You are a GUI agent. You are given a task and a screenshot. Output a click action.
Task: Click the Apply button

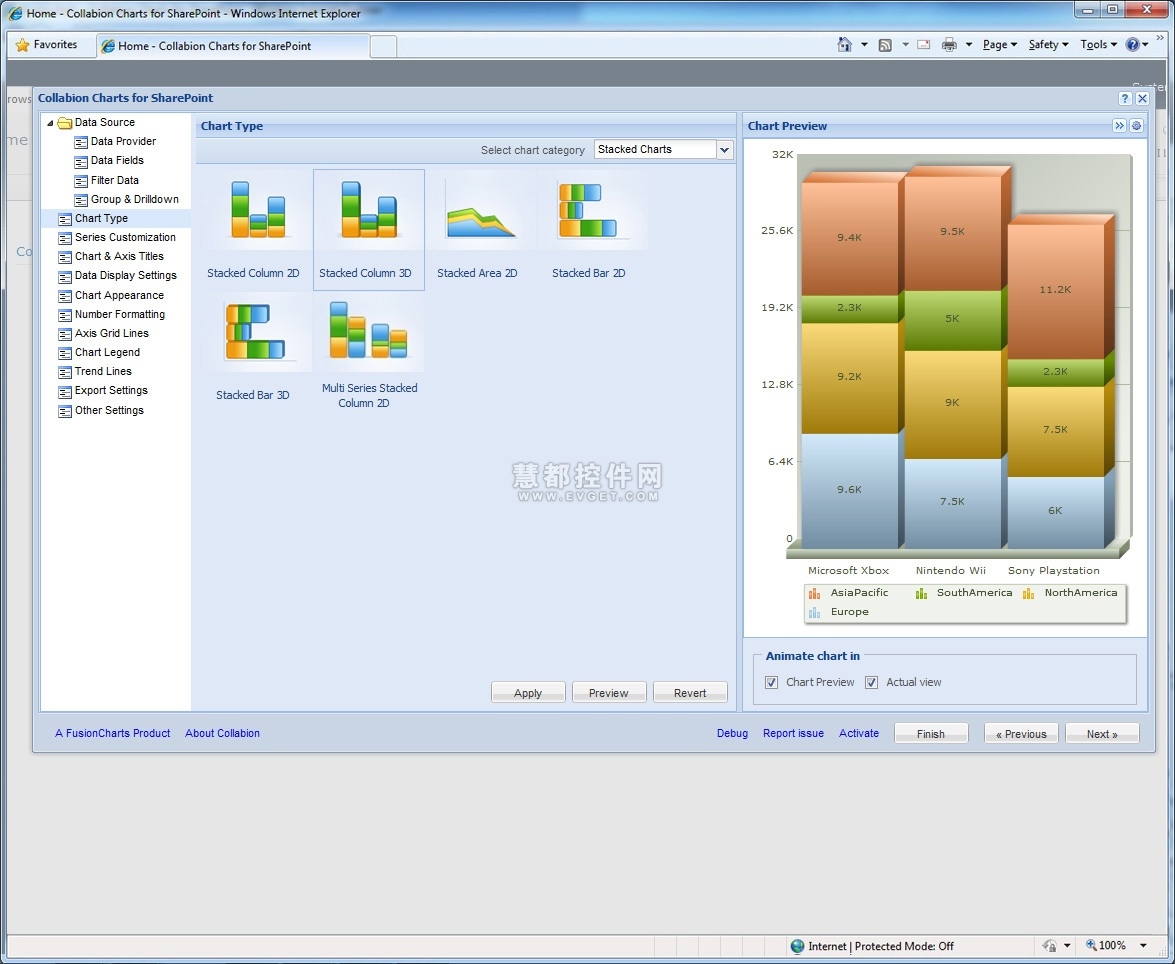point(528,693)
